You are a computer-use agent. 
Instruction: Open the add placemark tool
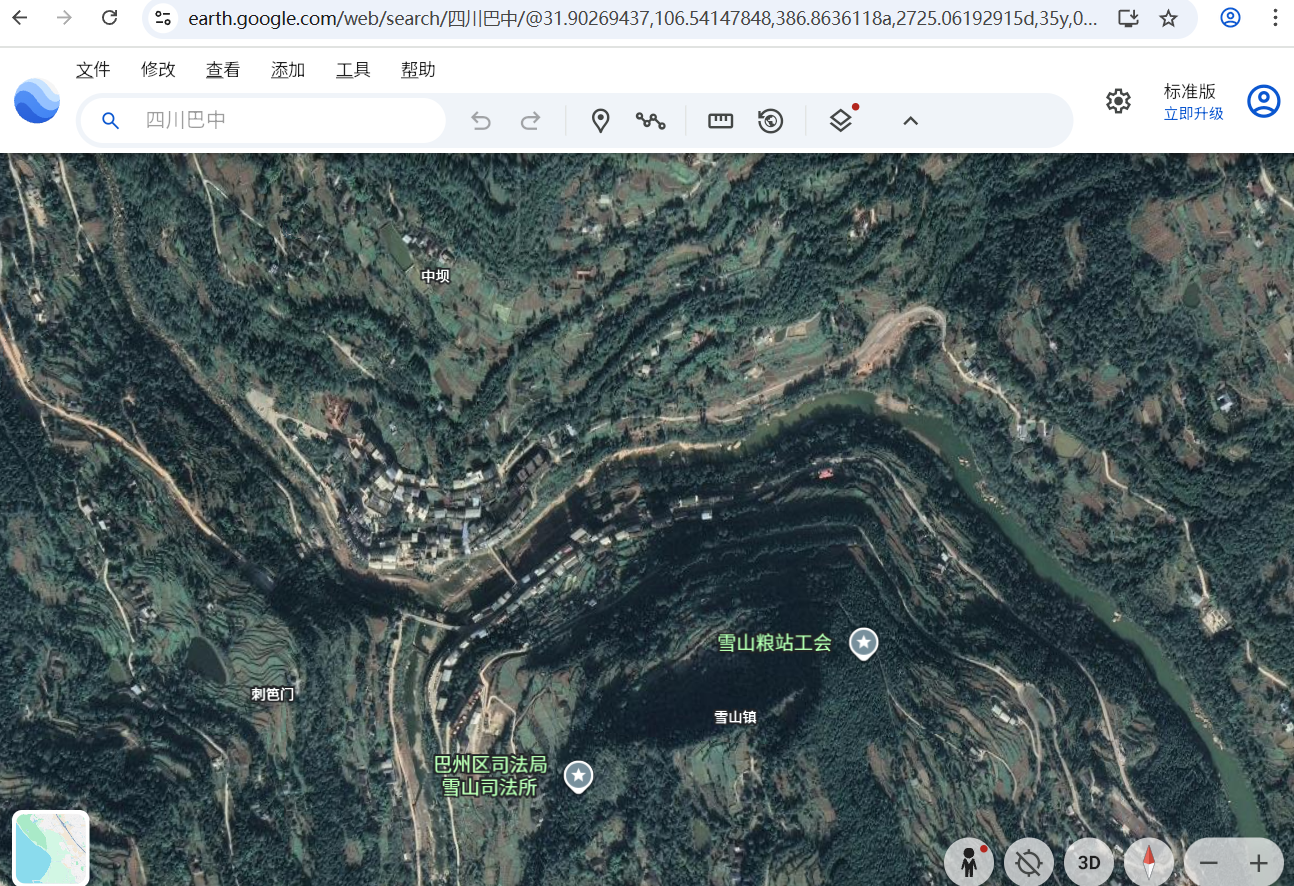(x=600, y=120)
